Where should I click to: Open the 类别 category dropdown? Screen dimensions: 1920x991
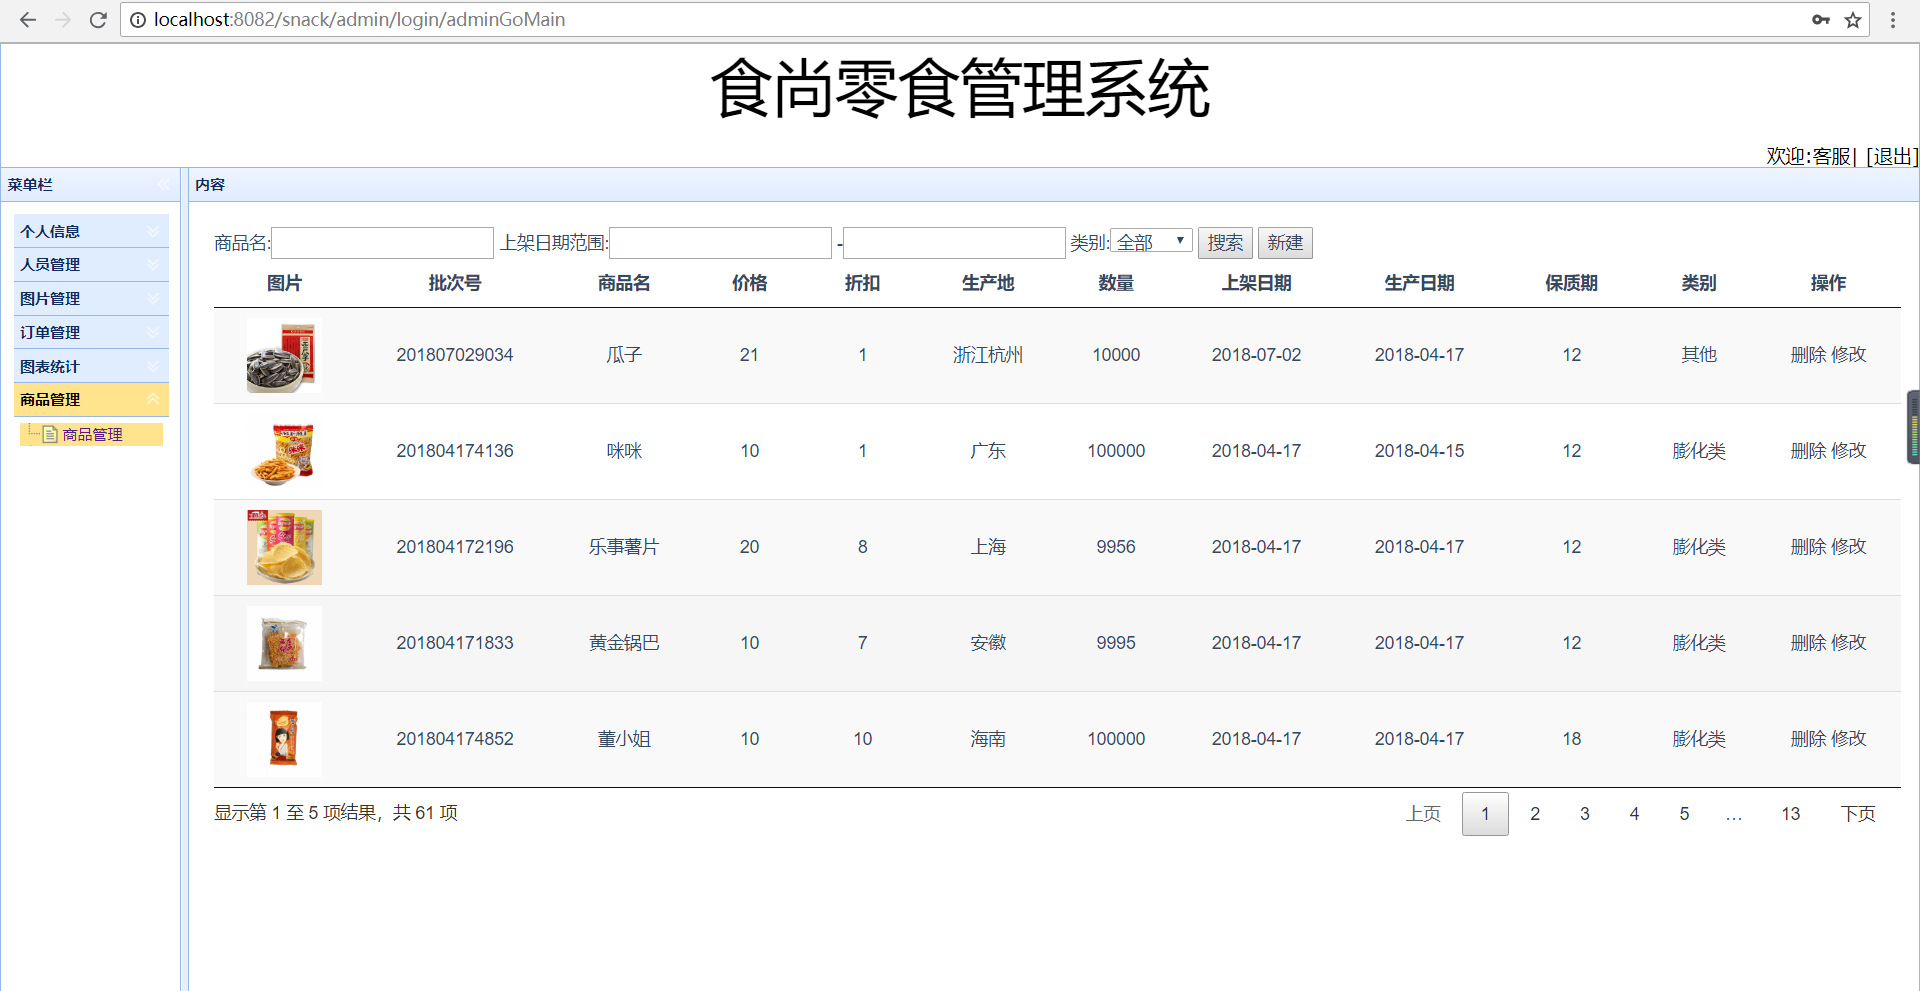(x=1150, y=241)
